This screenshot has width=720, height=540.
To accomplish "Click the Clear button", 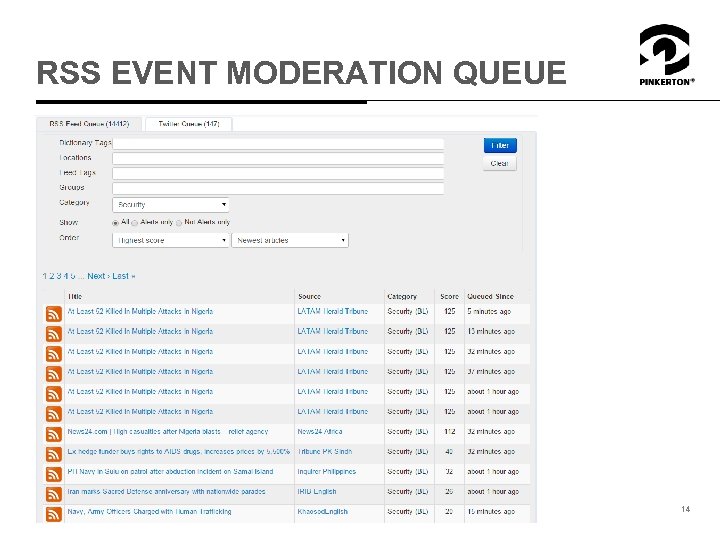I will 500,163.
